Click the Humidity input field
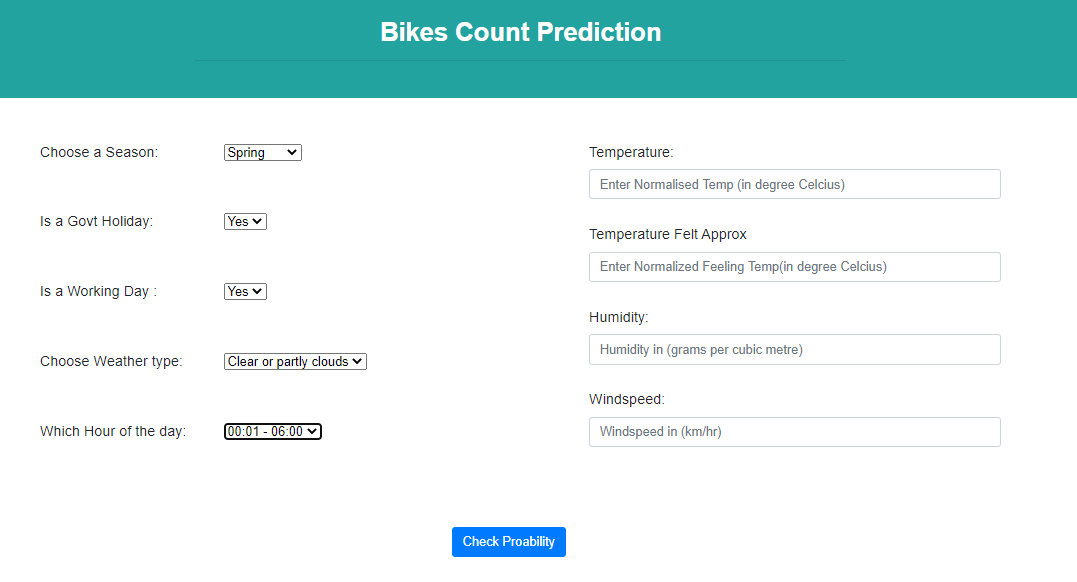Image resolution: width=1077 pixels, height=582 pixels. [794, 349]
